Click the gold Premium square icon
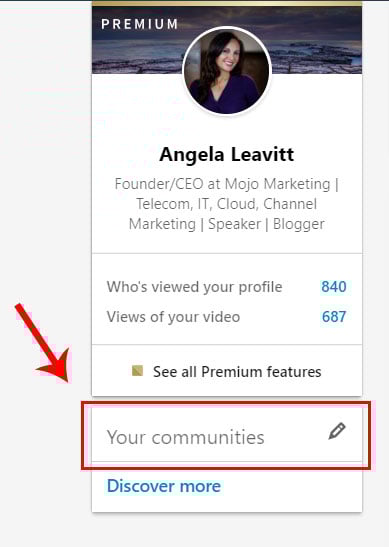389x547 pixels. [137, 371]
